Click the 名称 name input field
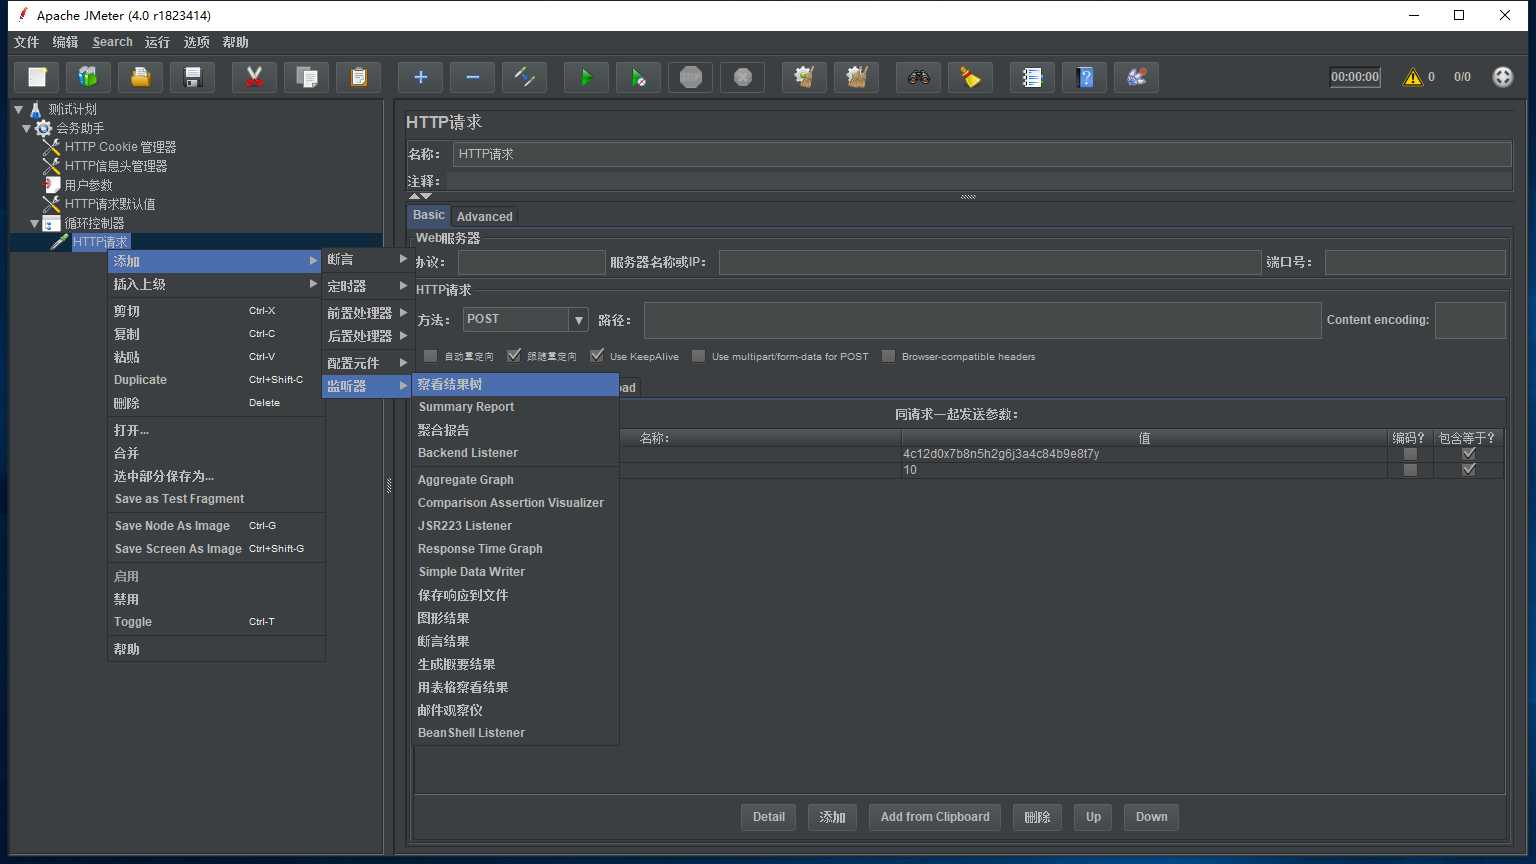The height and width of the screenshot is (864, 1536). (982, 154)
